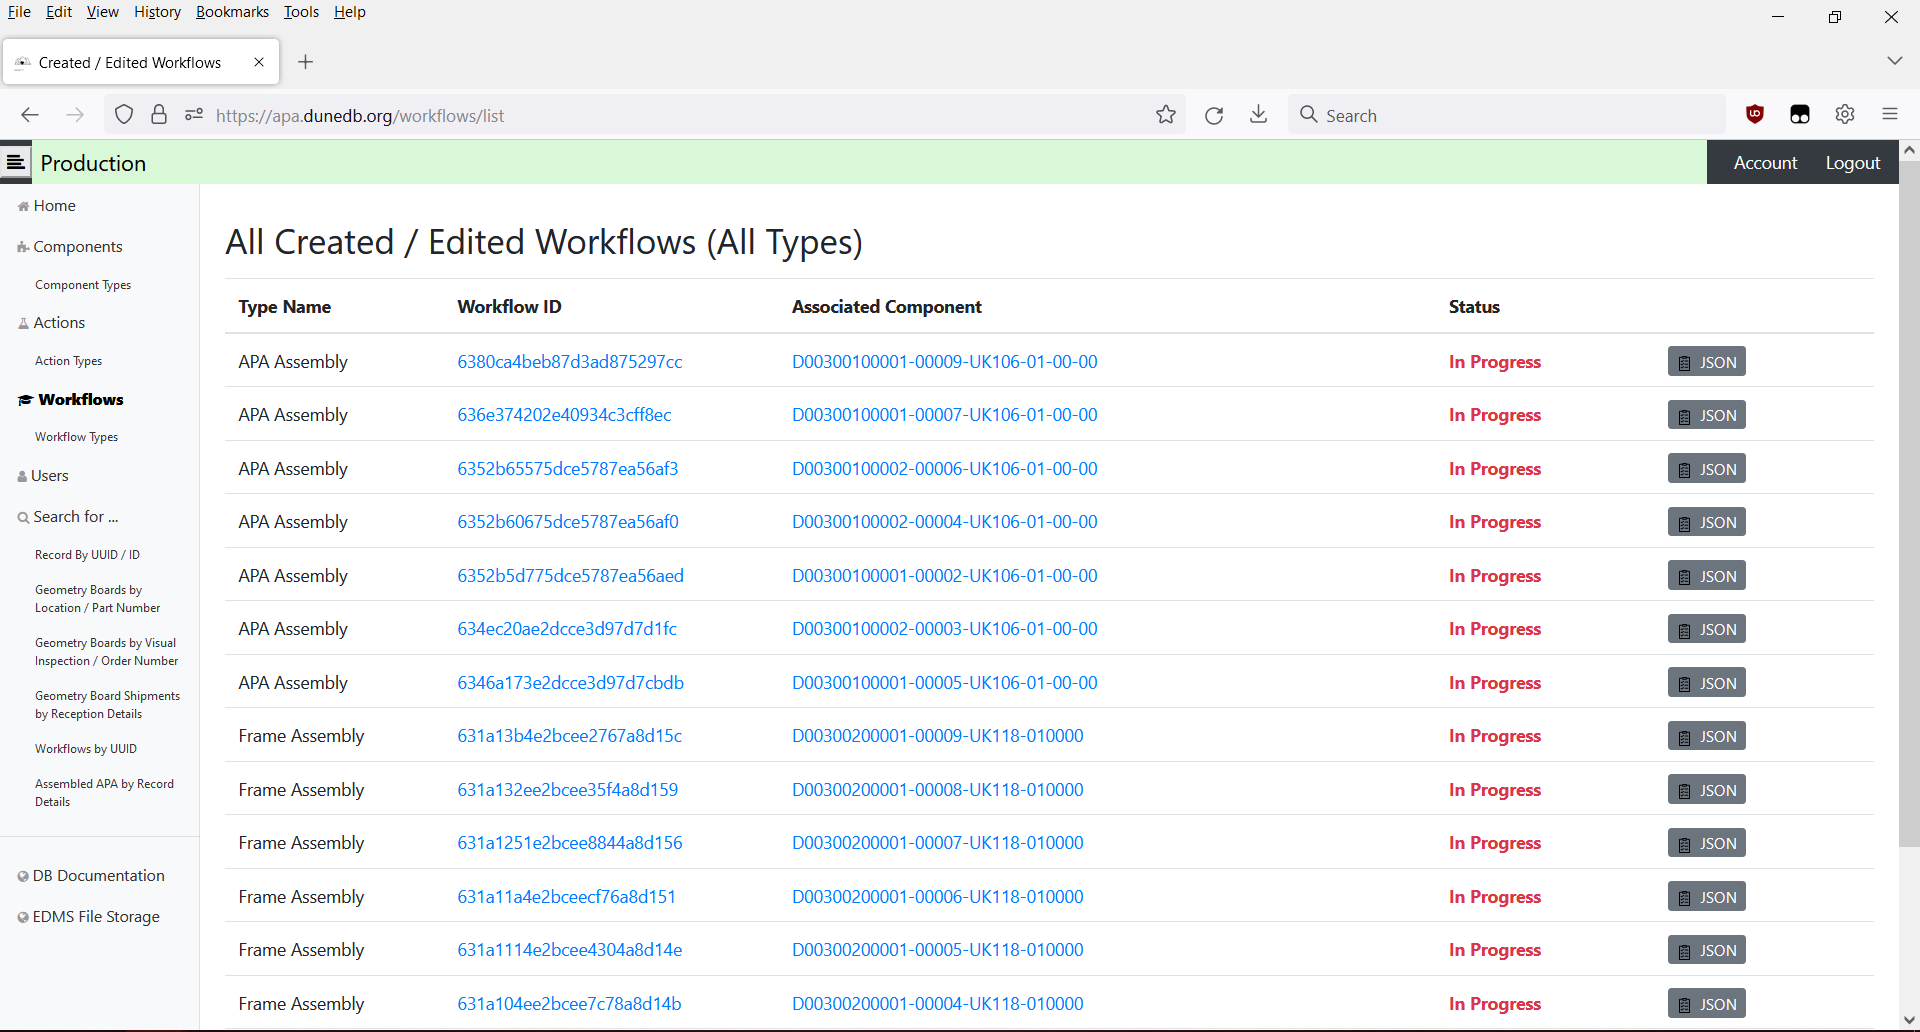The height and width of the screenshot is (1032, 1920).
Task: Open workflow 6380ca4beb87d3ad875297cc
Action: pos(570,362)
